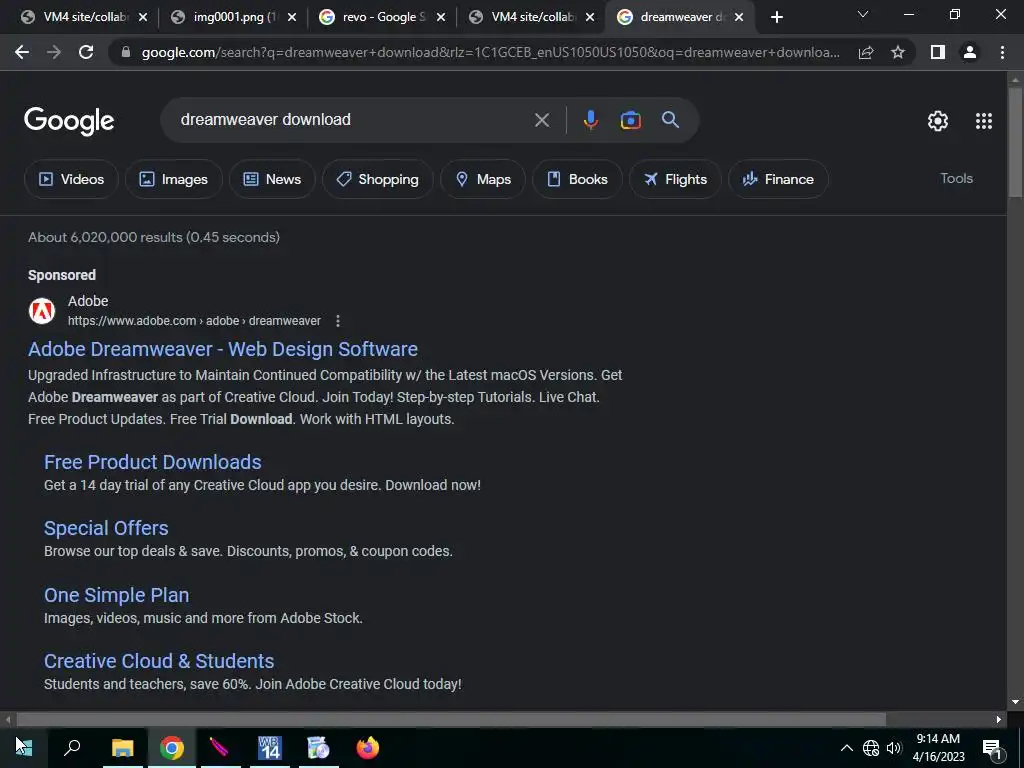Click into the dreamweaver download search box

pos(353,120)
